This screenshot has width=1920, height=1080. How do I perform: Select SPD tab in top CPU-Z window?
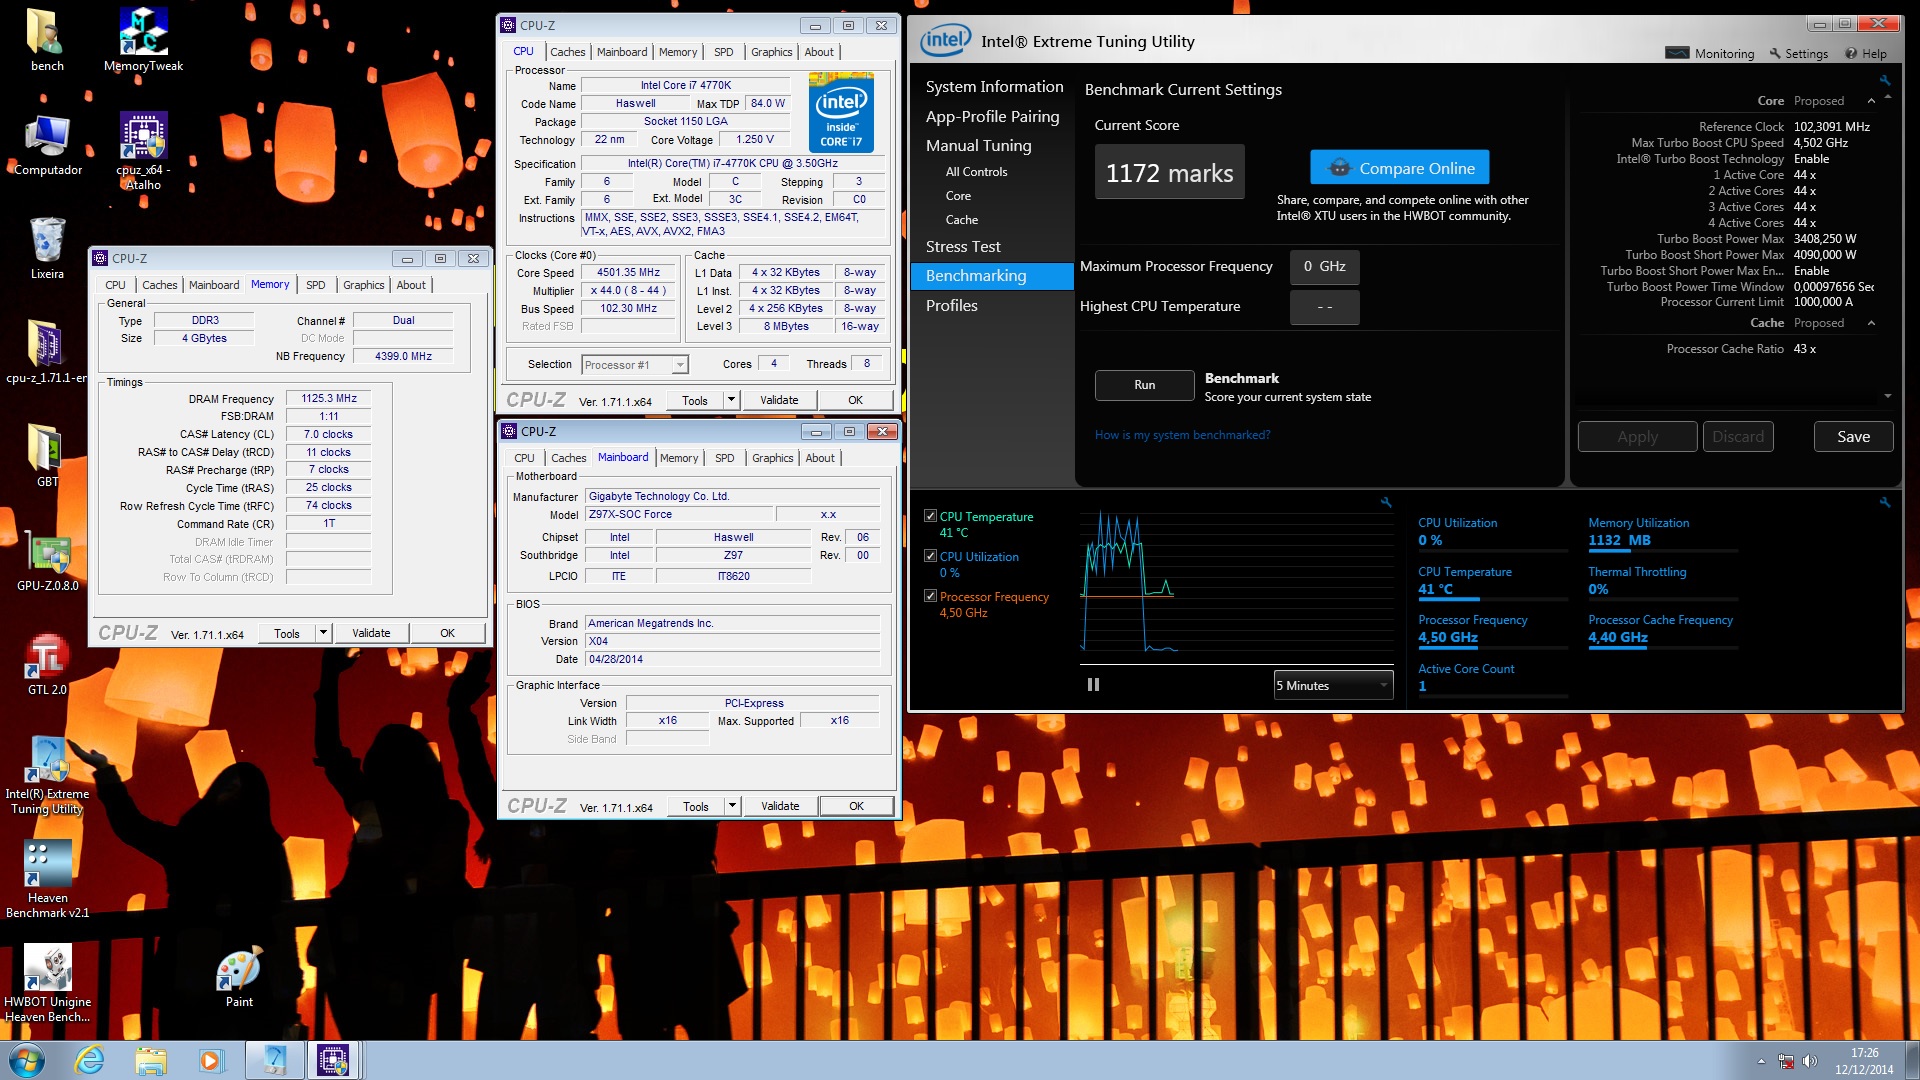pyautogui.click(x=724, y=52)
